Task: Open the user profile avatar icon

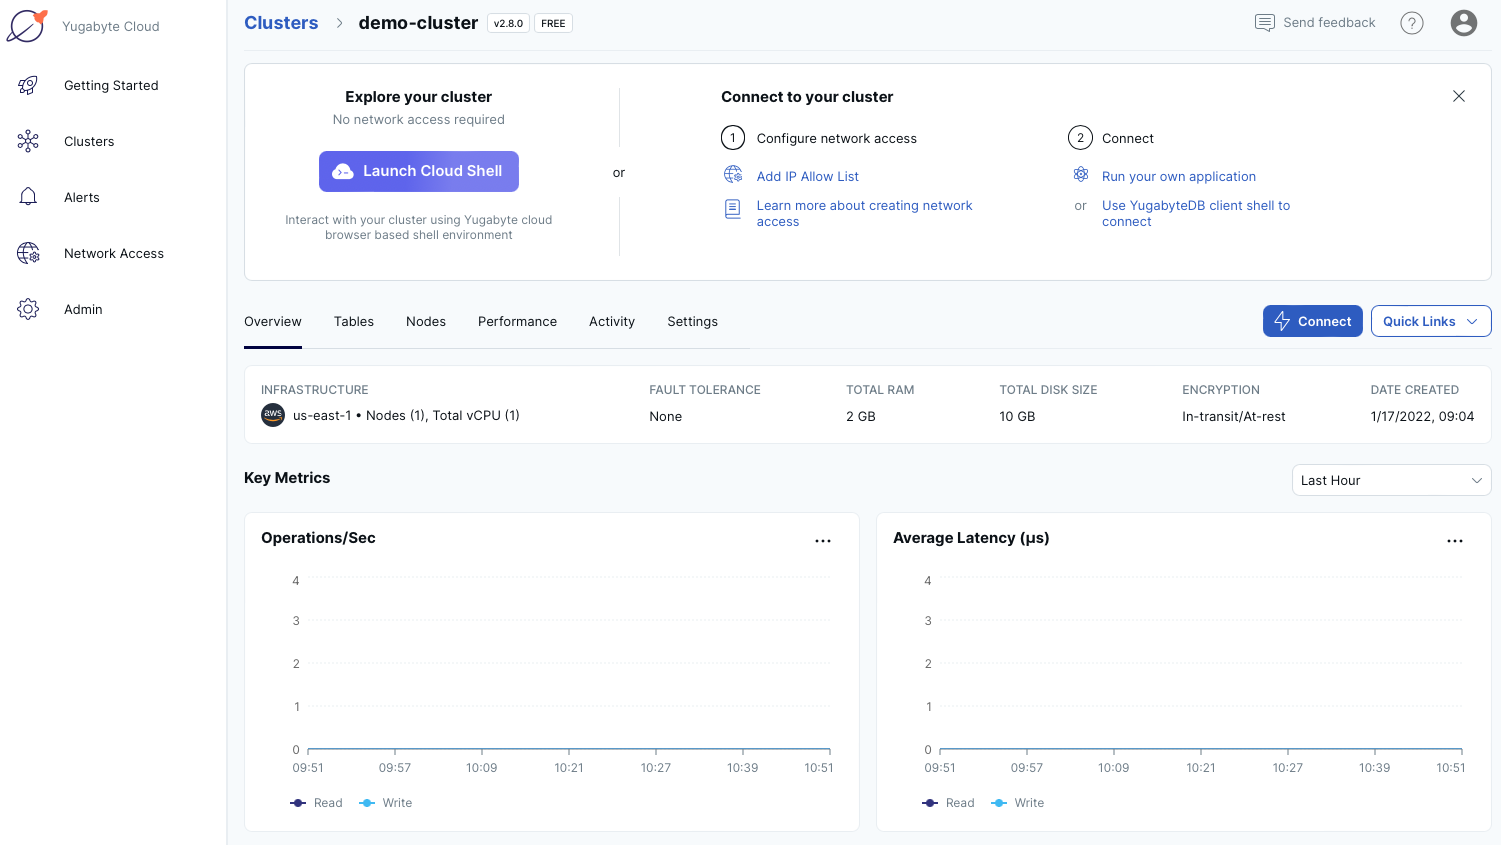Action: click(x=1464, y=23)
